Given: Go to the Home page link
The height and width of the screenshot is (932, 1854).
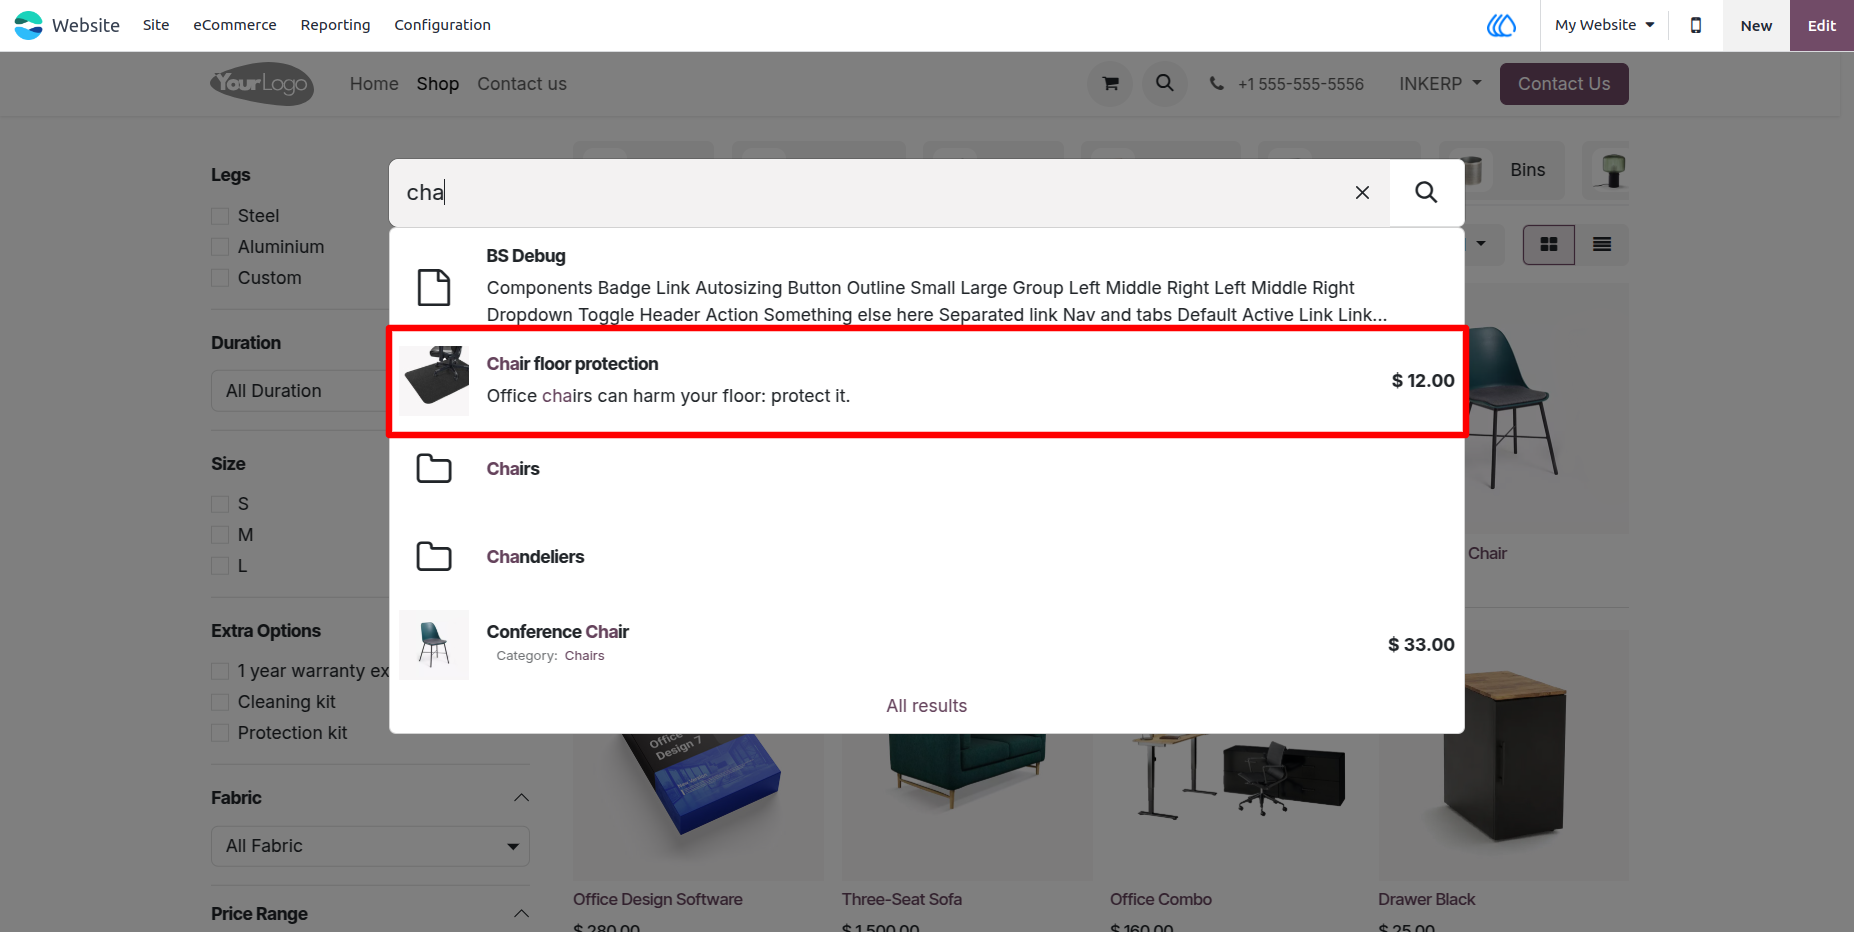Looking at the screenshot, I should click(x=374, y=84).
